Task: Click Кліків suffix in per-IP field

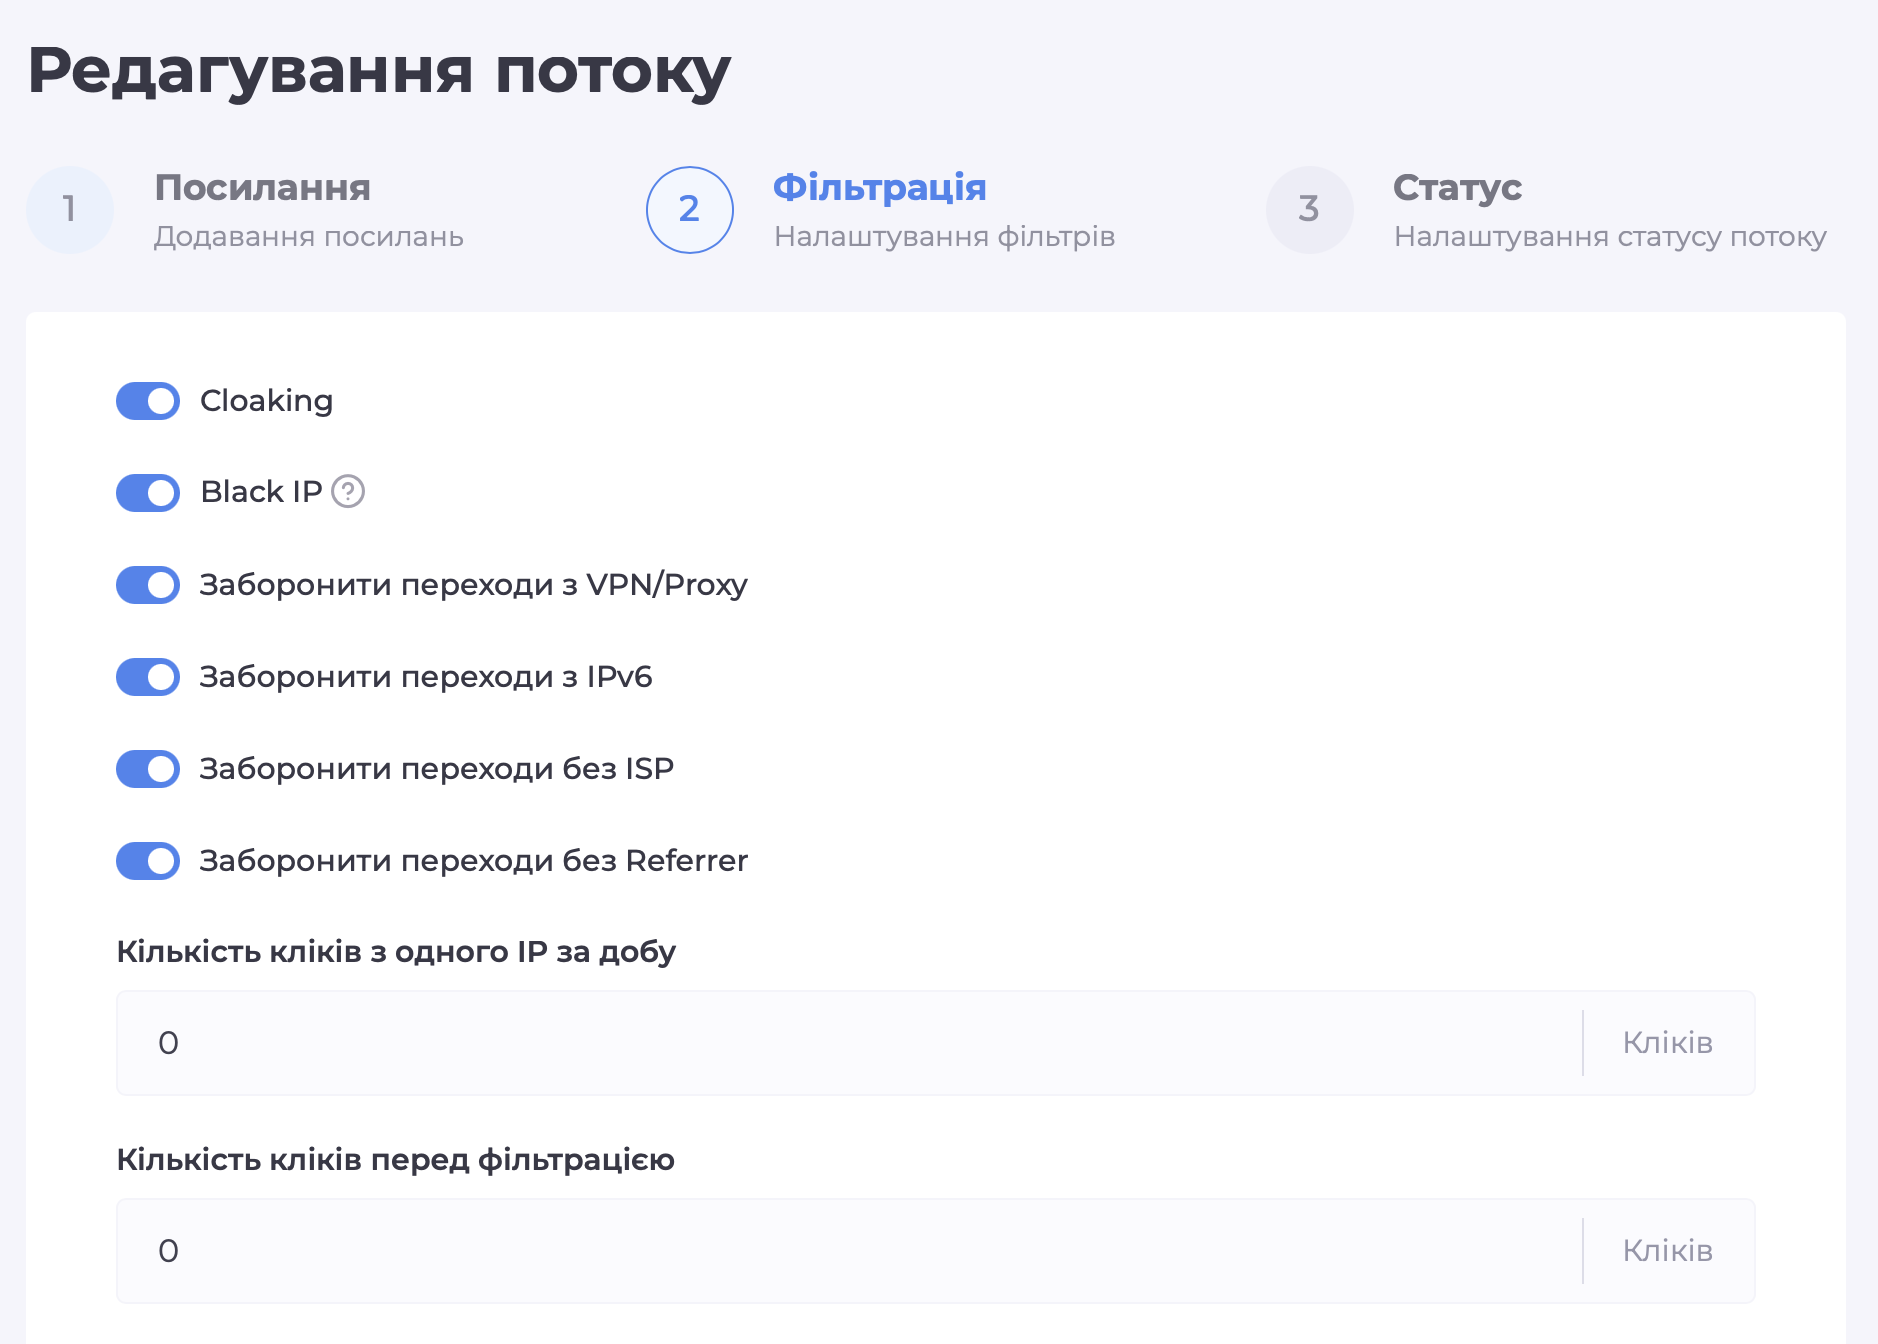Action: point(1668,1043)
